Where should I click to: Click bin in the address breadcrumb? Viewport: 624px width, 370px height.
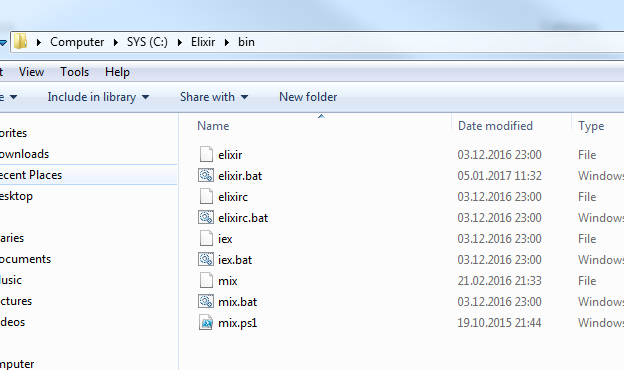pyautogui.click(x=246, y=42)
